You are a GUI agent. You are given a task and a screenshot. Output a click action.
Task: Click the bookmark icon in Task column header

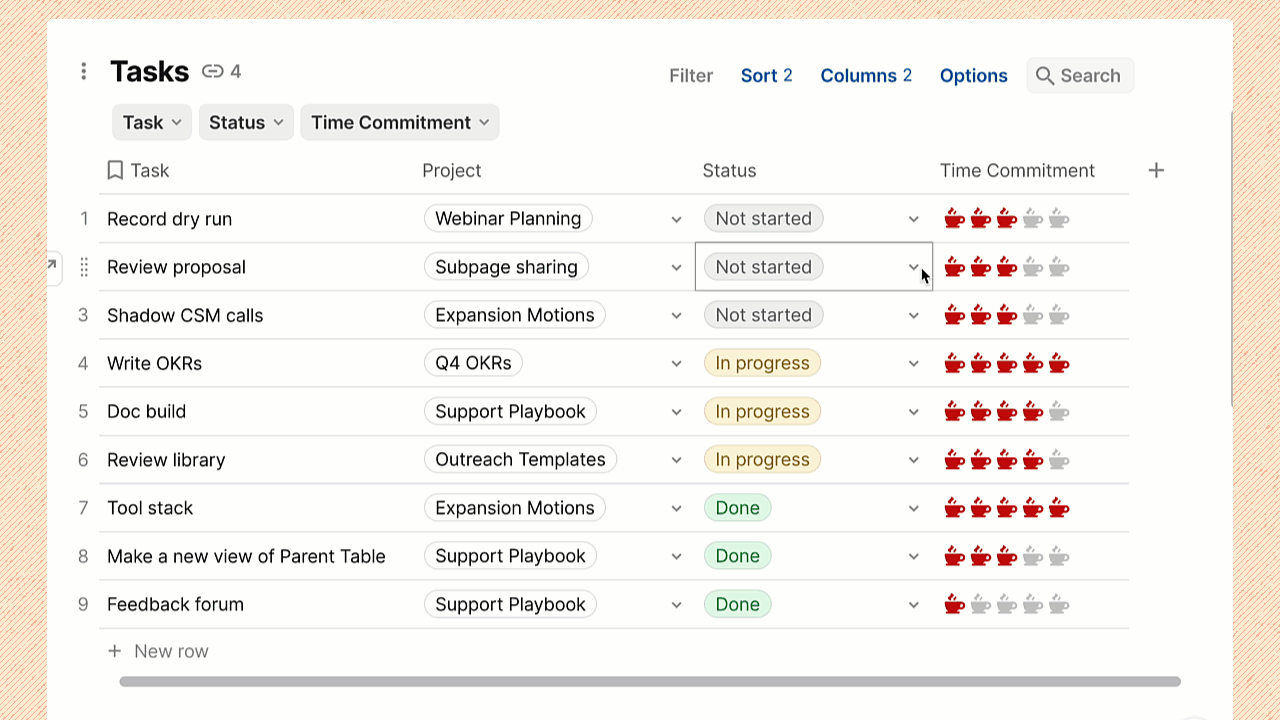[x=115, y=170]
